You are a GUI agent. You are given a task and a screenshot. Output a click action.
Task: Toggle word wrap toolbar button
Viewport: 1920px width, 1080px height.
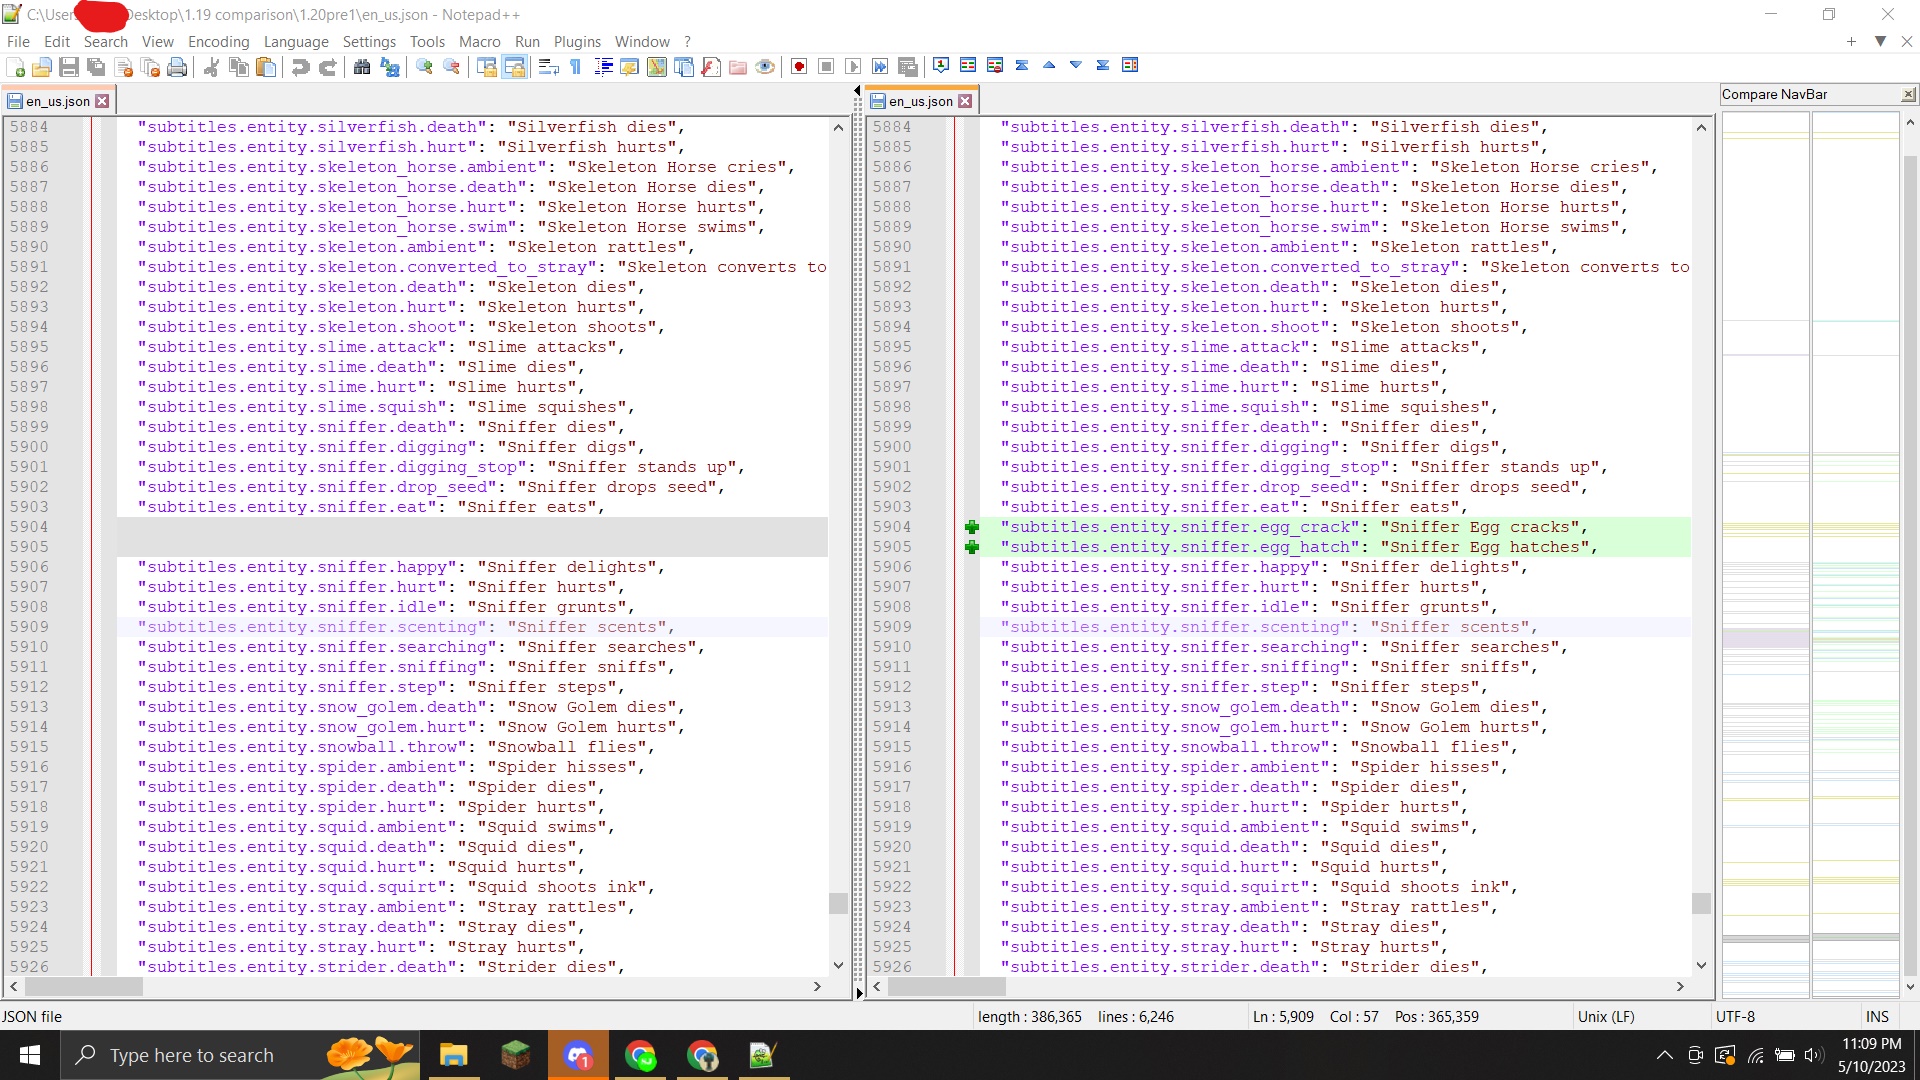click(548, 67)
